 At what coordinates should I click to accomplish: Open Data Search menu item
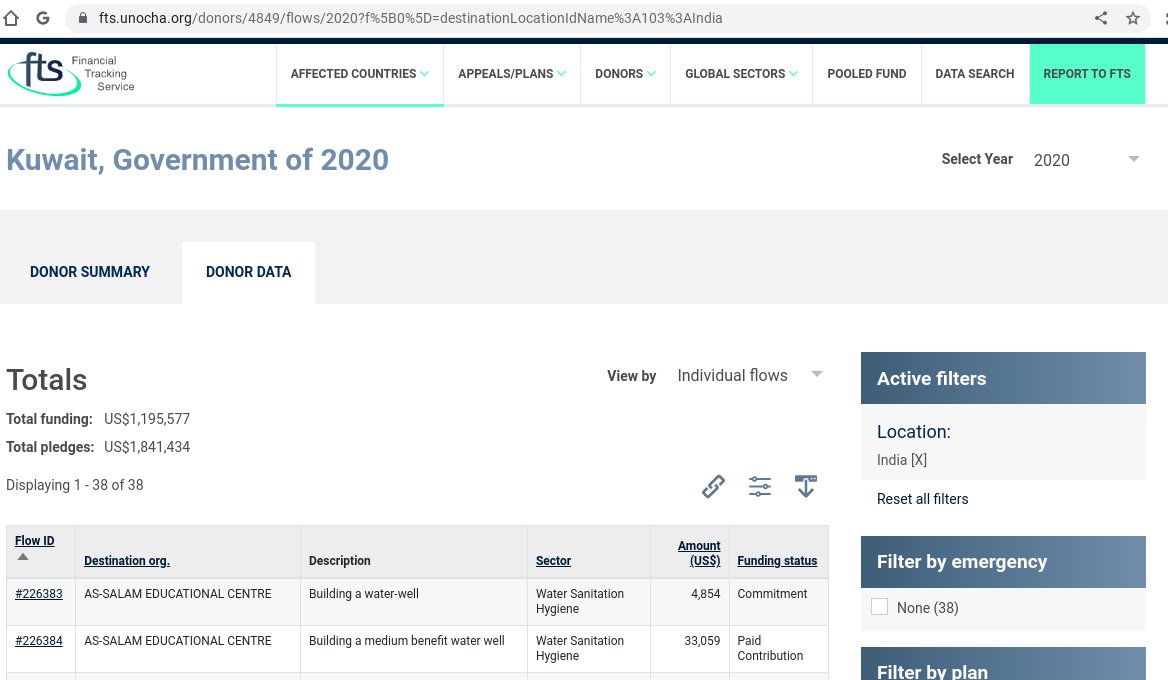pos(974,74)
